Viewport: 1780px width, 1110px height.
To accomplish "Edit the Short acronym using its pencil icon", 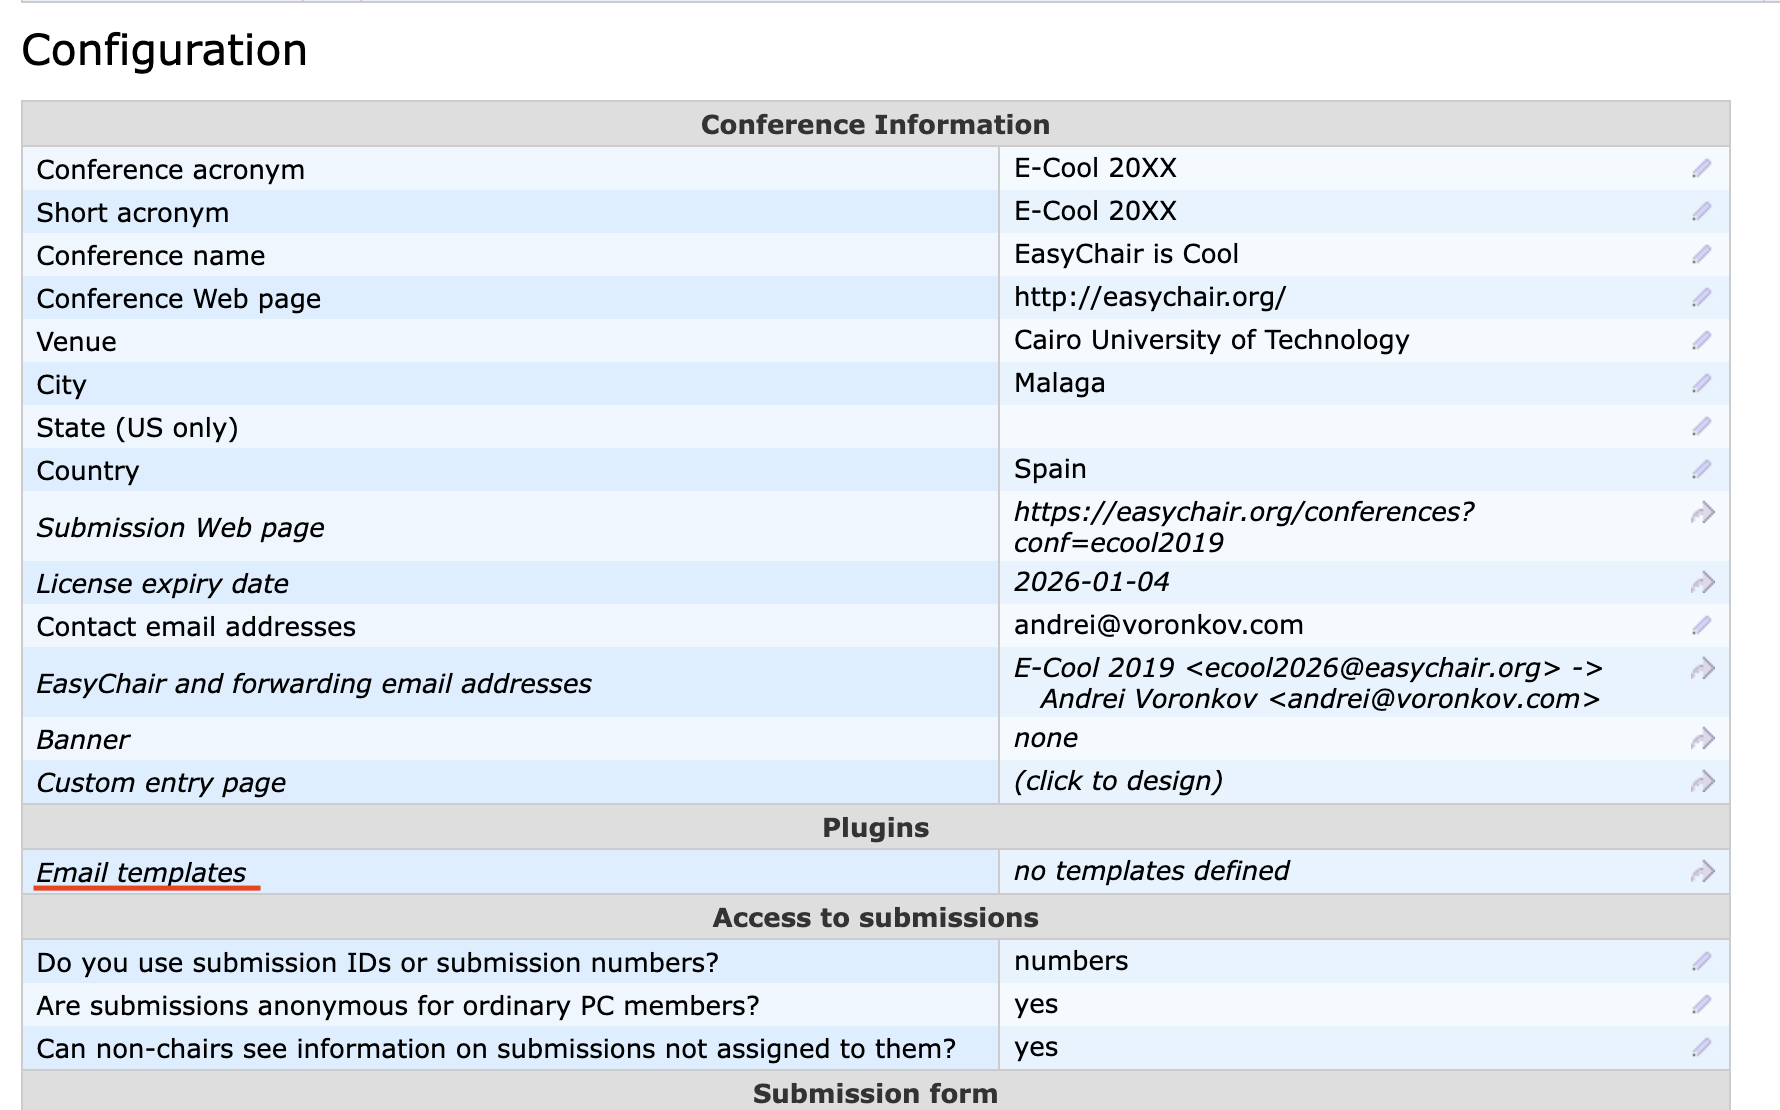I will [1701, 212].
